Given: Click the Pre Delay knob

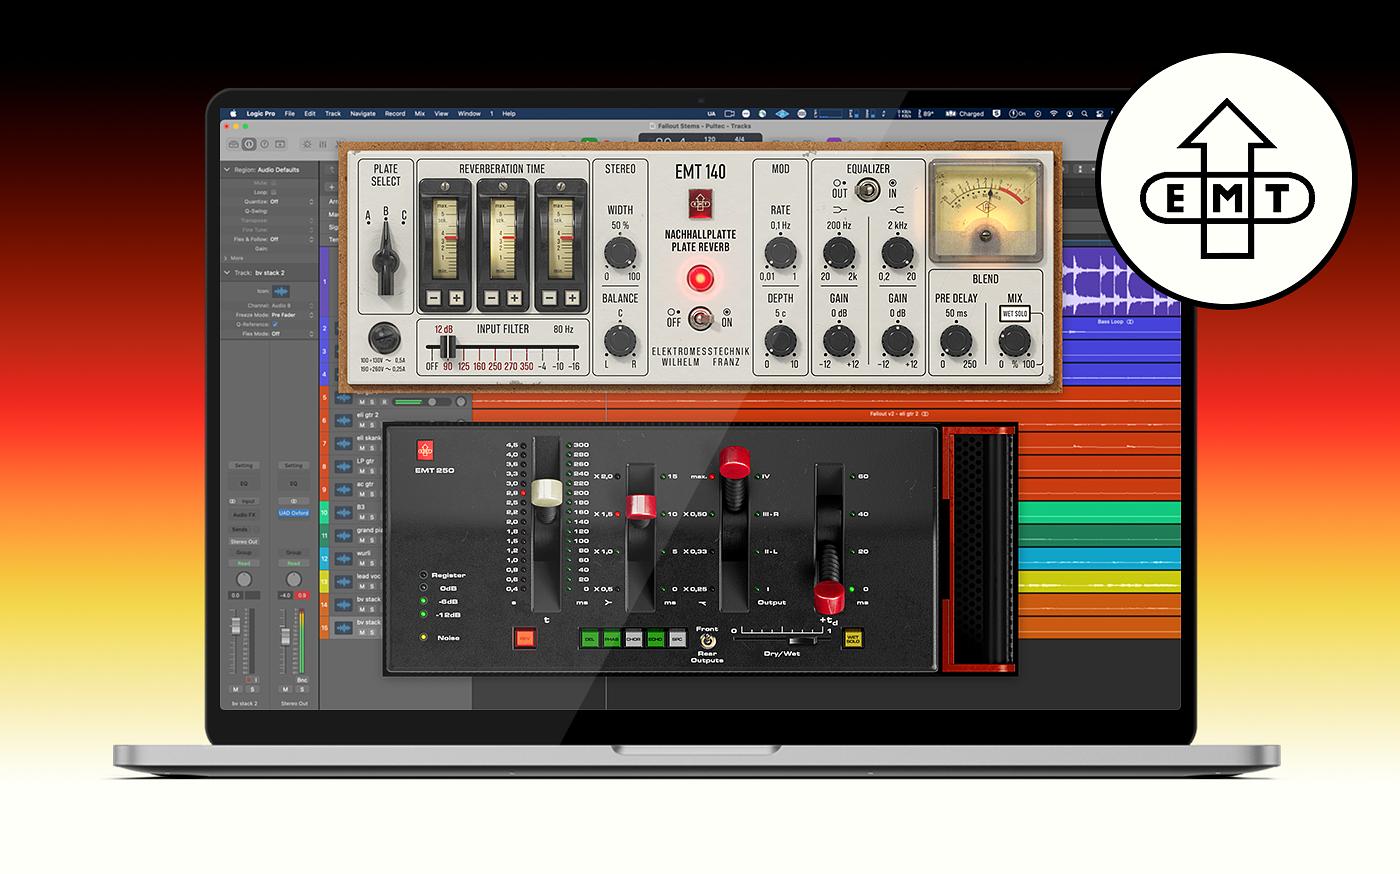Looking at the screenshot, I should pyautogui.click(x=956, y=341).
